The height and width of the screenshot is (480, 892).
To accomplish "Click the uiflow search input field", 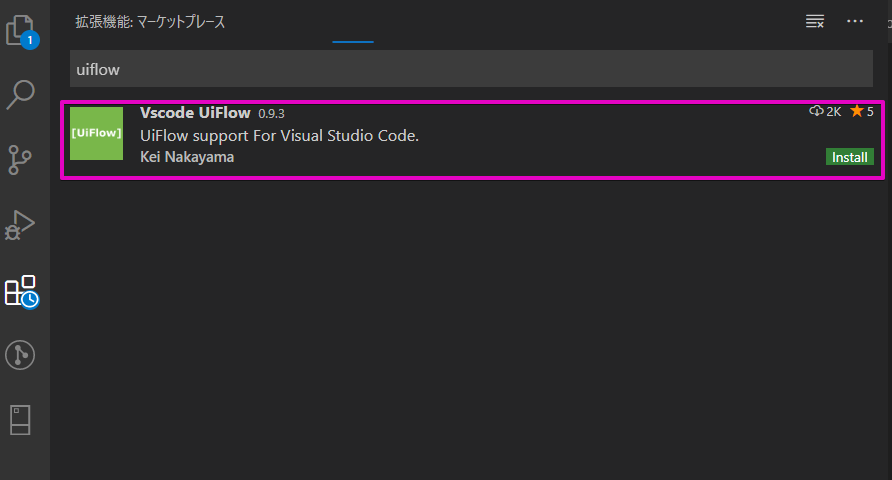I will 471,69.
